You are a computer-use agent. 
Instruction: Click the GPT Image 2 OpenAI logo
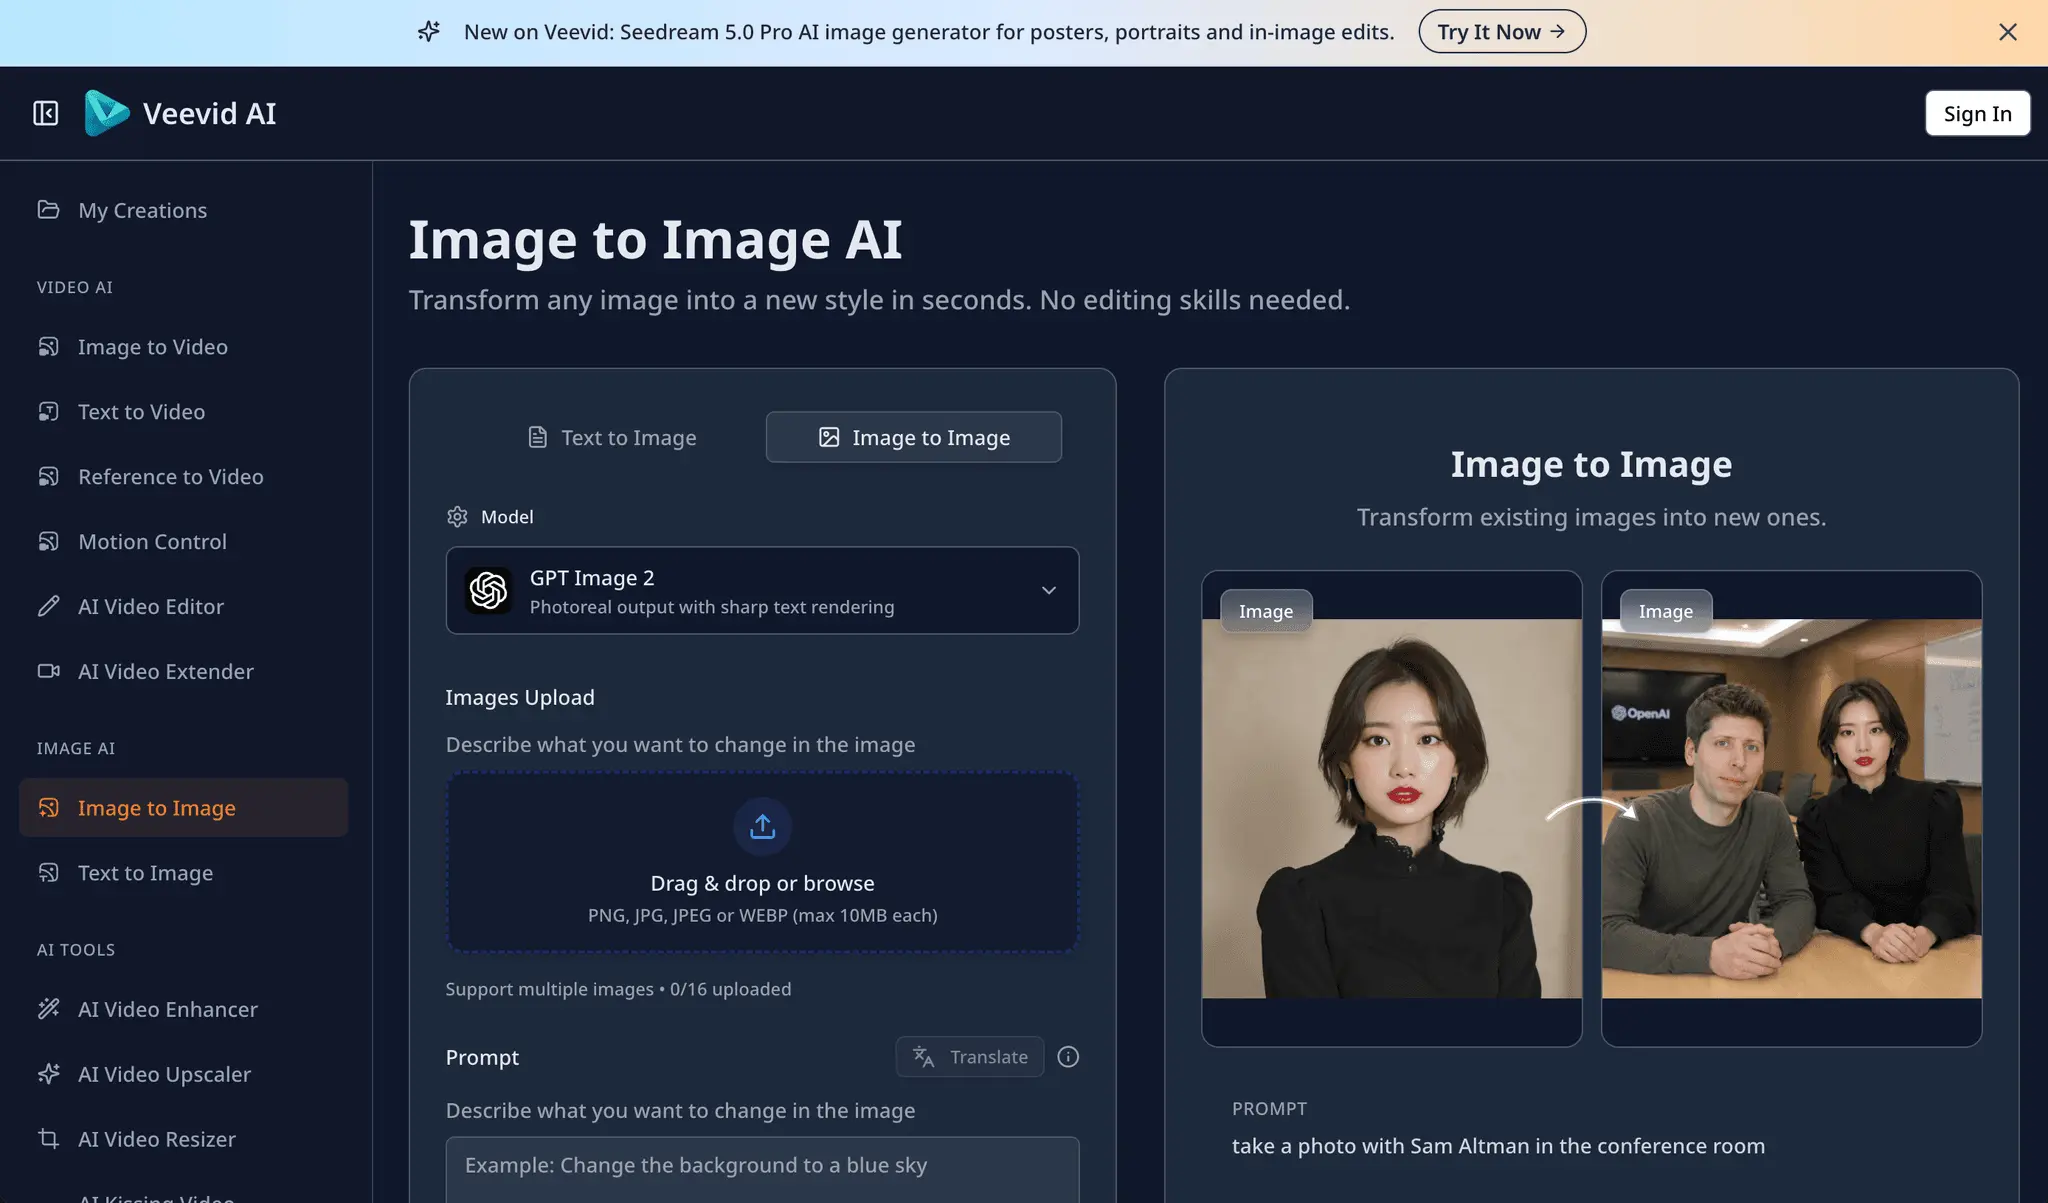[488, 590]
